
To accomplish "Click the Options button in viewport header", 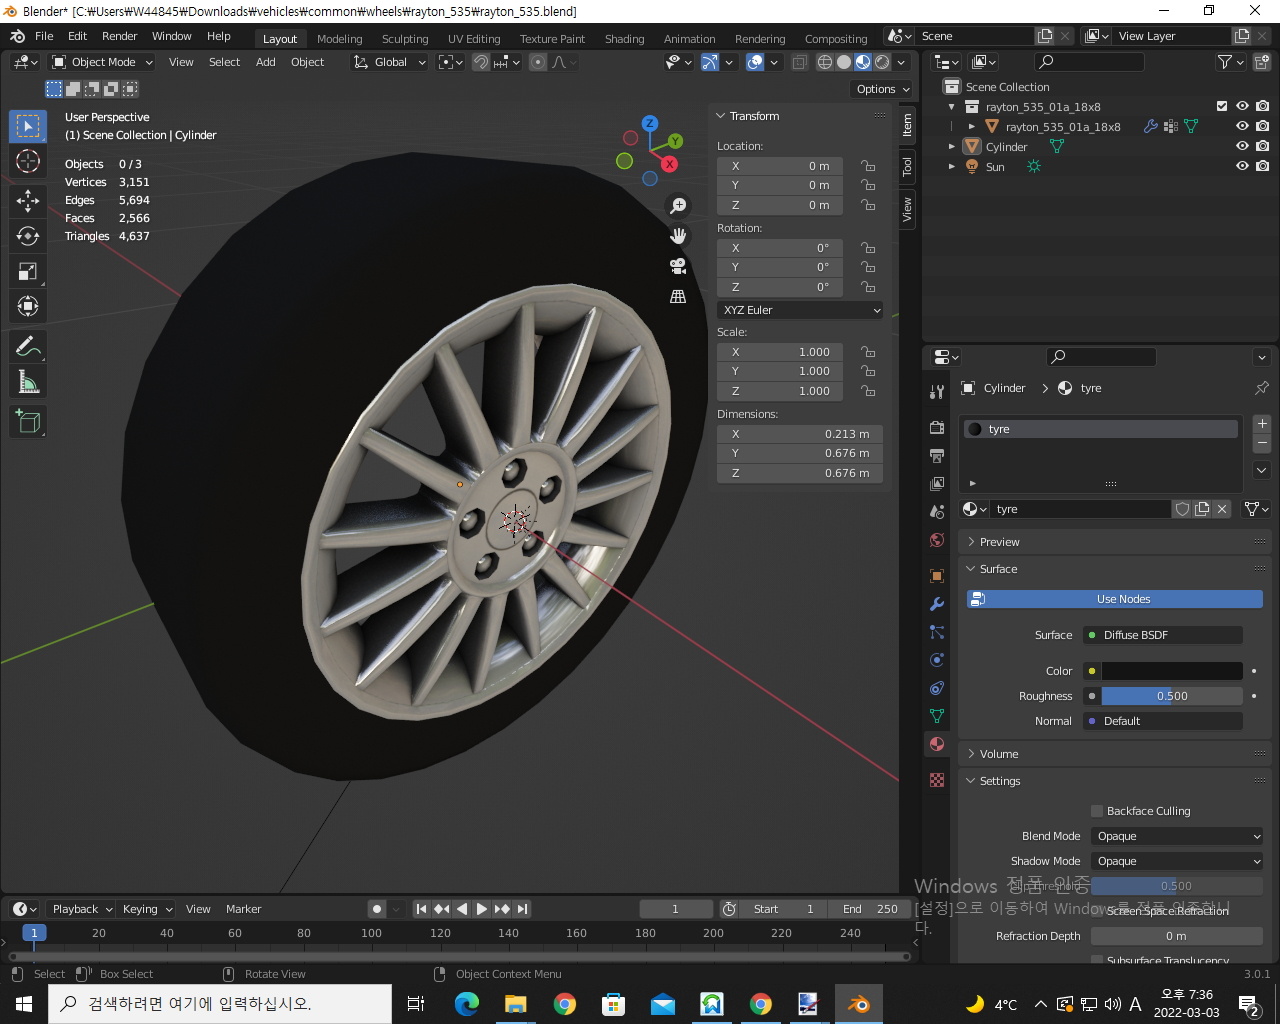I will (x=882, y=89).
